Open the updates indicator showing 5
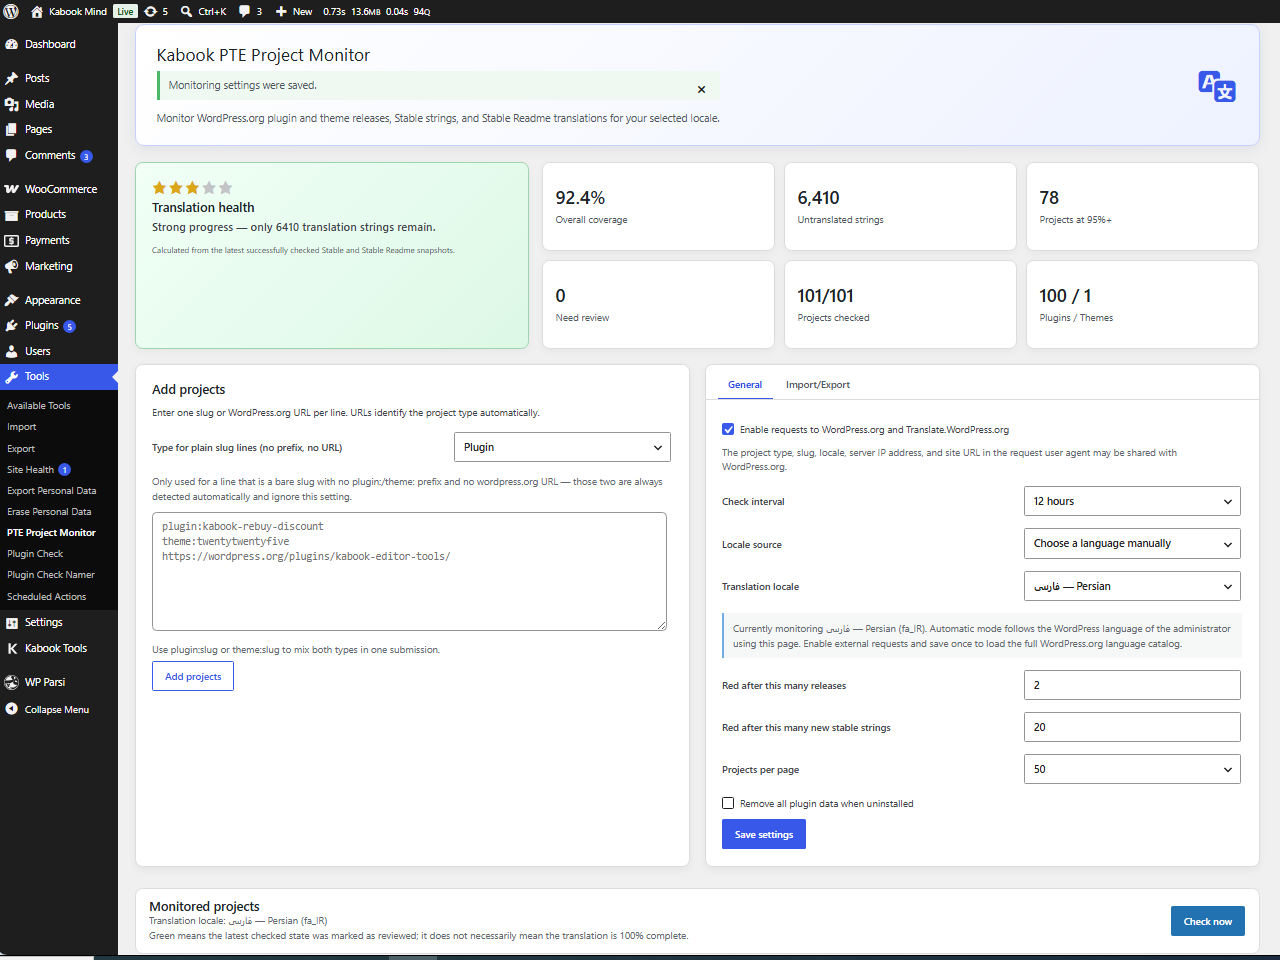Viewport: 1280px width, 960px height. [x=156, y=11]
